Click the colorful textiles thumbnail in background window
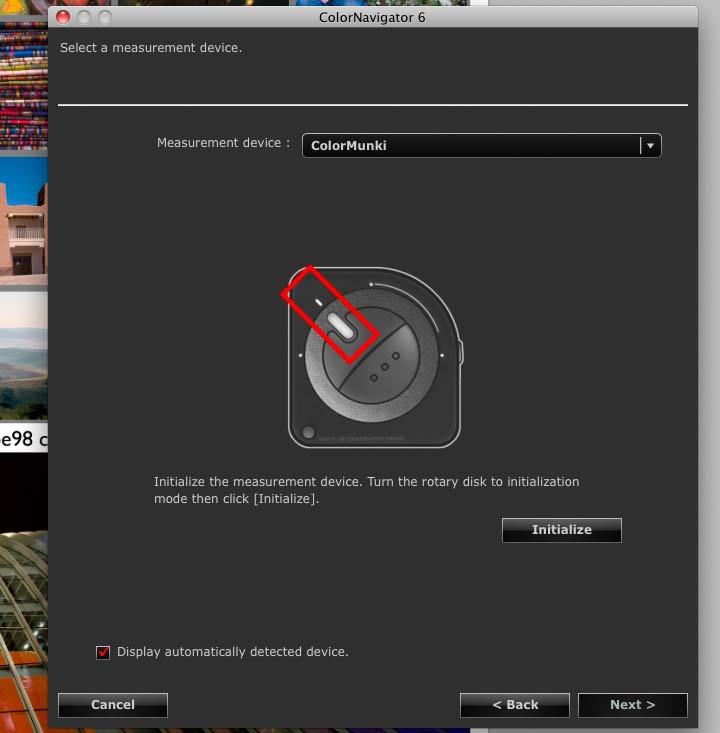This screenshot has height=733, width=720. point(24,85)
